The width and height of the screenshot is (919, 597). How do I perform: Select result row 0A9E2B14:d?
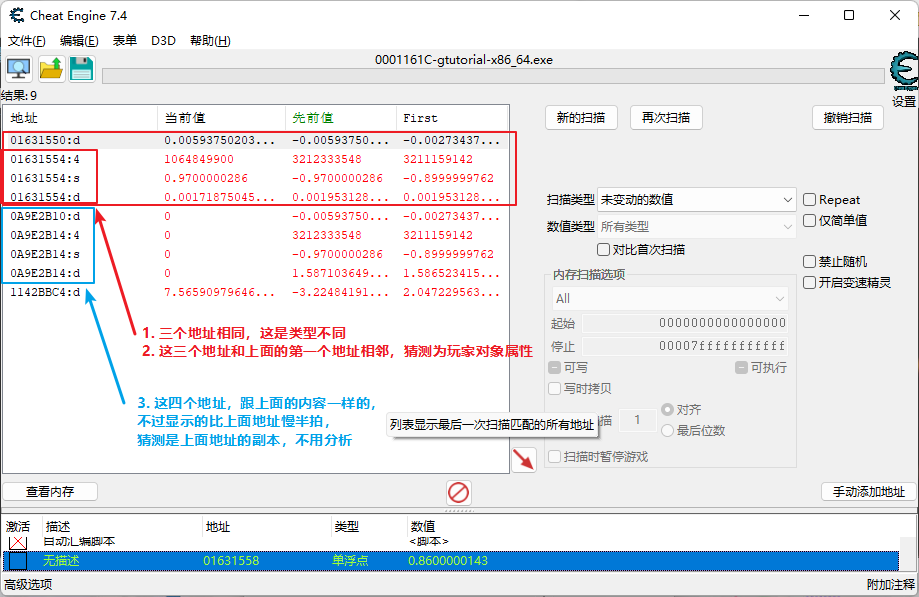(256, 273)
